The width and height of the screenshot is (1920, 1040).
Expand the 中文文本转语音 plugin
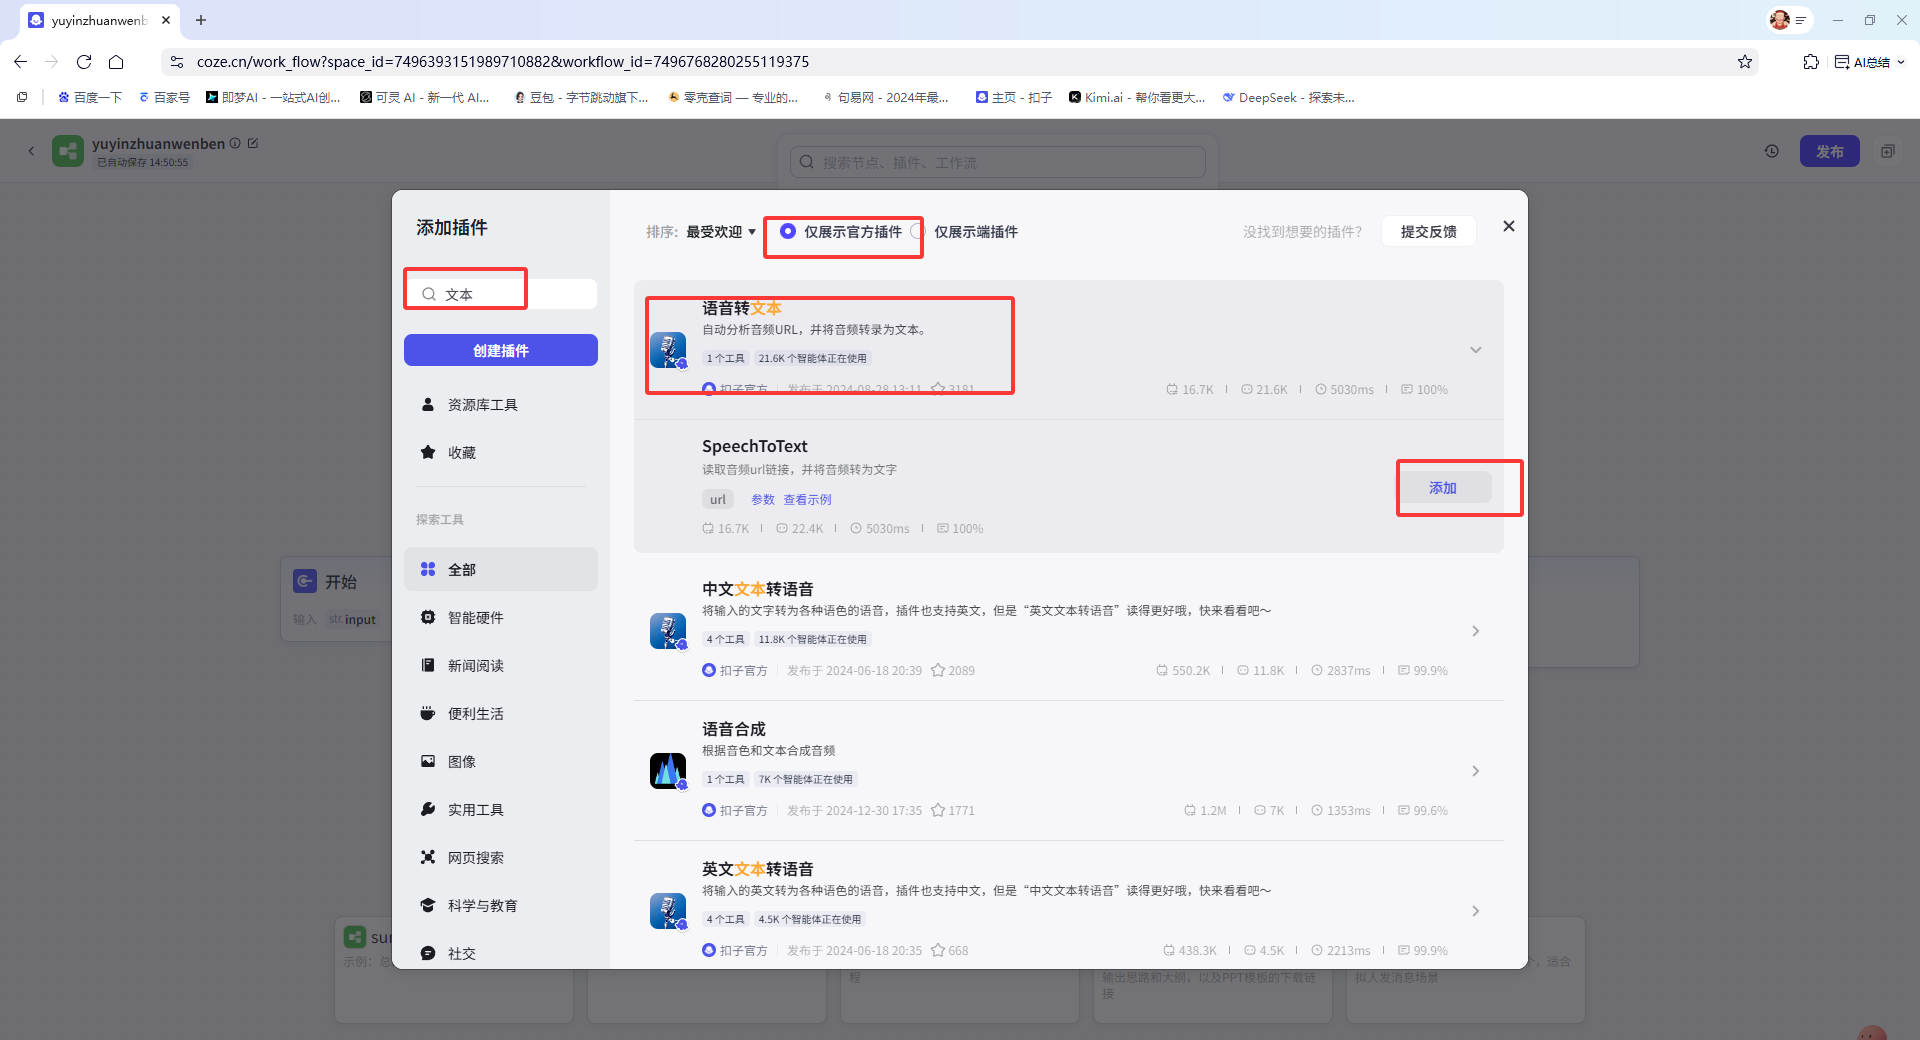(x=1476, y=631)
